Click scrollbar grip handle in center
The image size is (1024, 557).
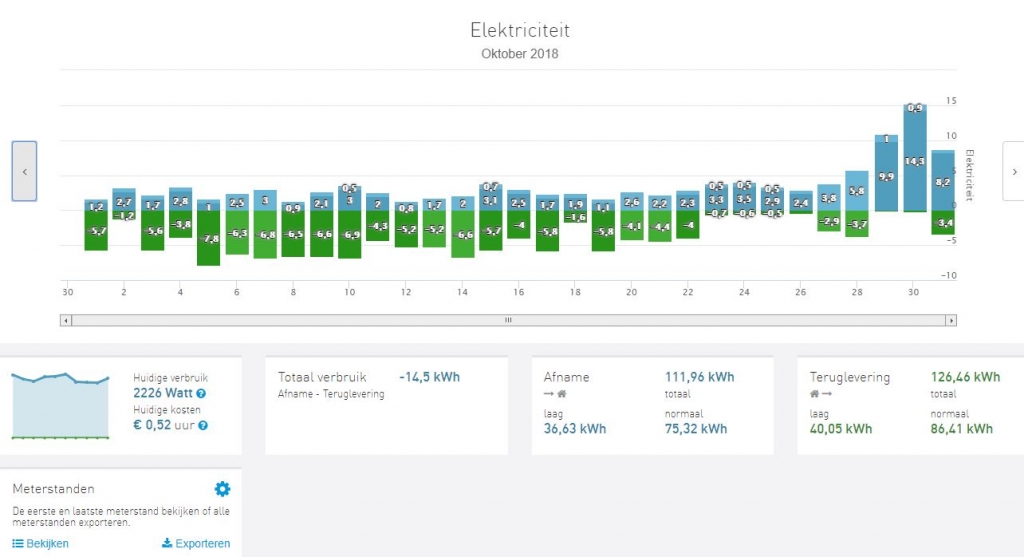508,320
